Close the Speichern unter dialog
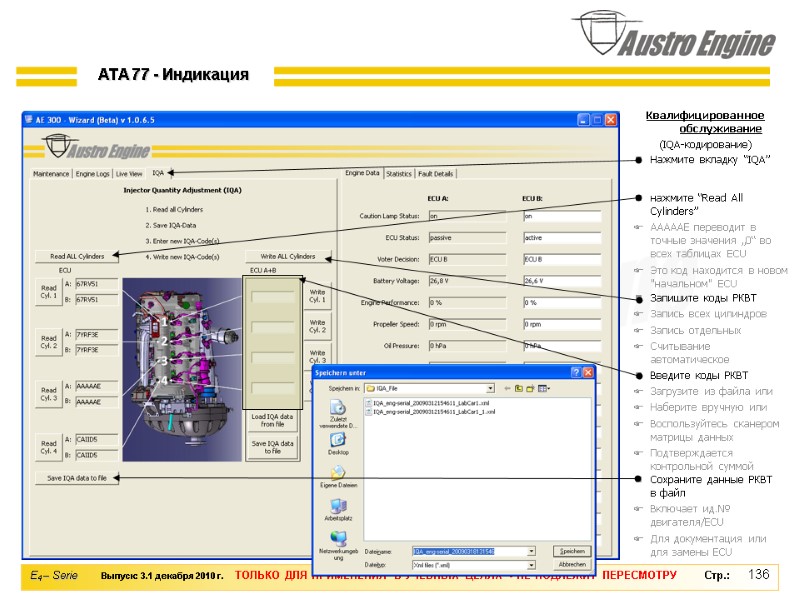 588,372
